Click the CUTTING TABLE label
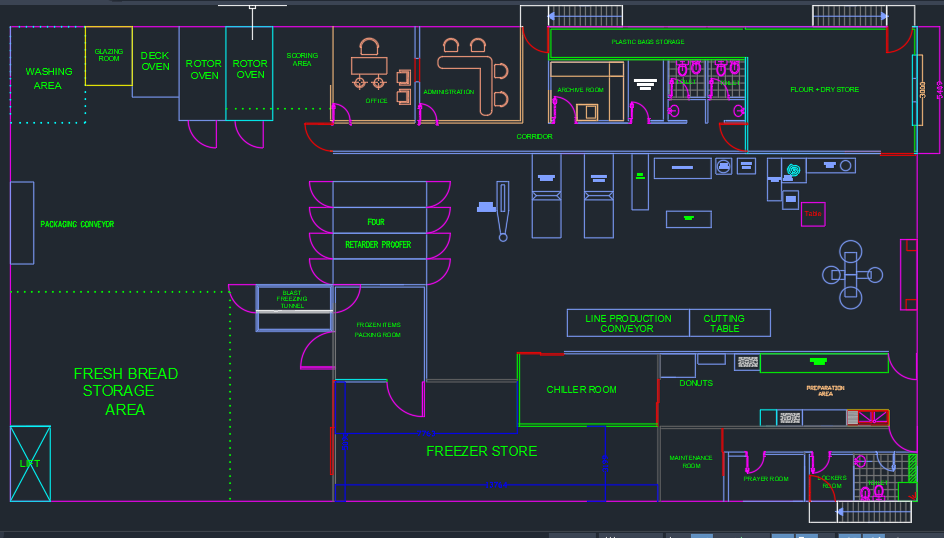944x538 pixels. (x=724, y=323)
